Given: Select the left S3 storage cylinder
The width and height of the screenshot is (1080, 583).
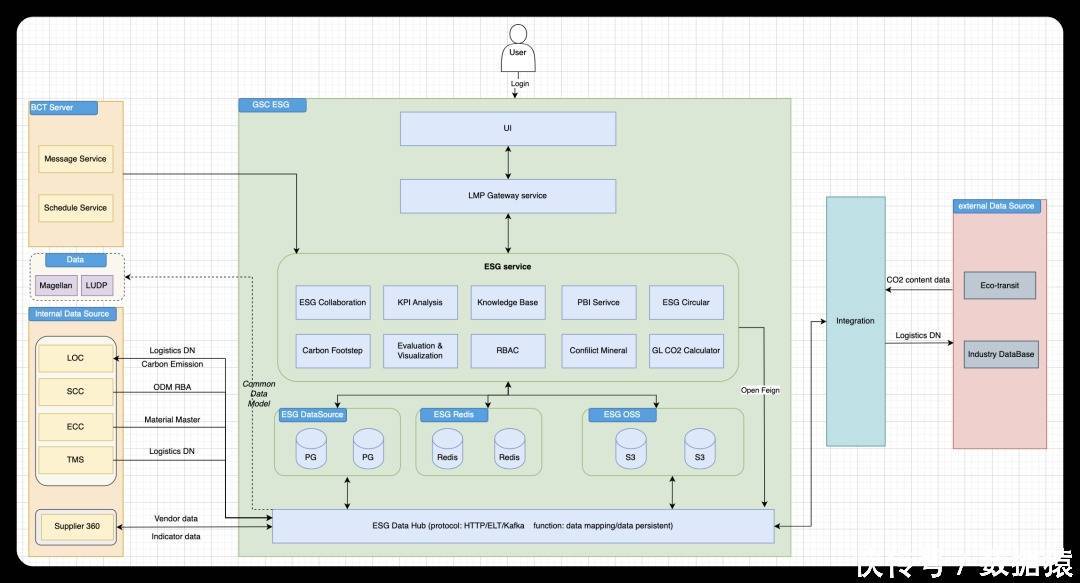Looking at the screenshot, I should [x=631, y=450].
